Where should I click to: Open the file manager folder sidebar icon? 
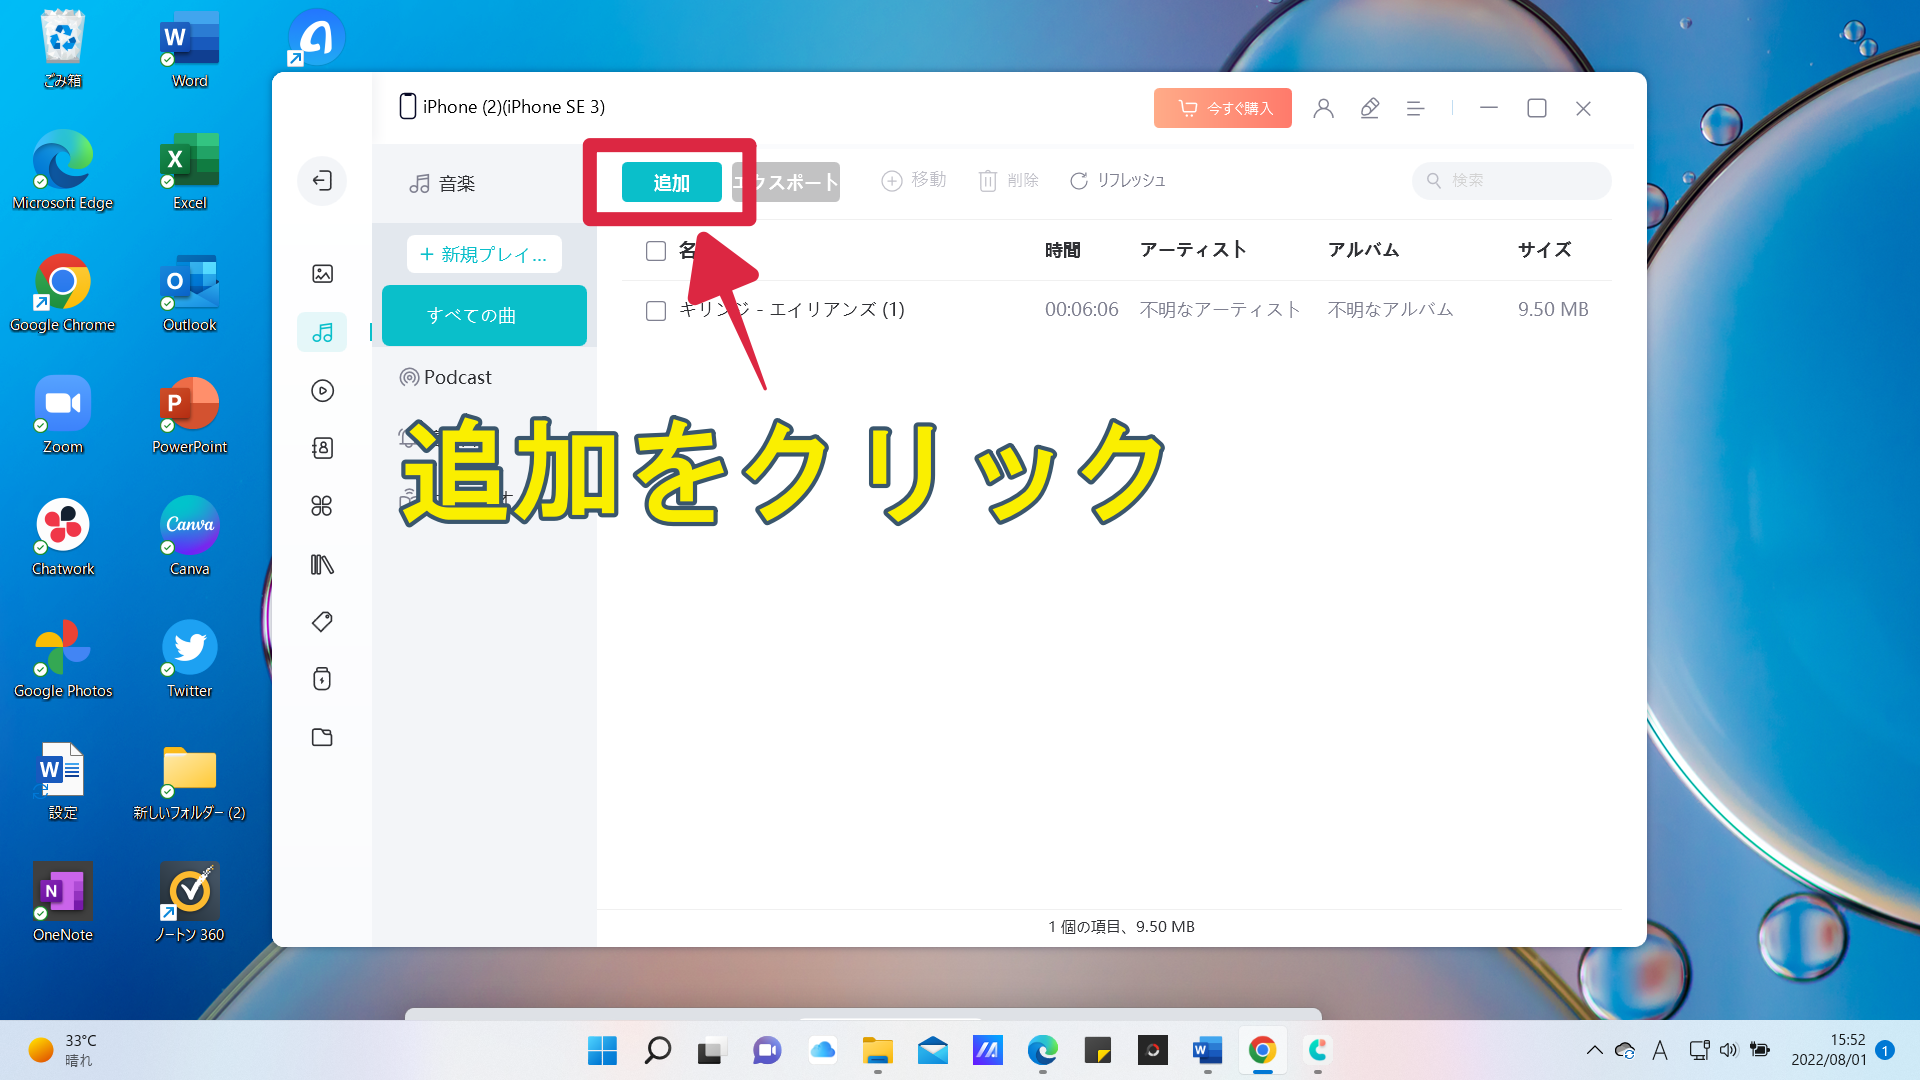click(x=322, y=737)
